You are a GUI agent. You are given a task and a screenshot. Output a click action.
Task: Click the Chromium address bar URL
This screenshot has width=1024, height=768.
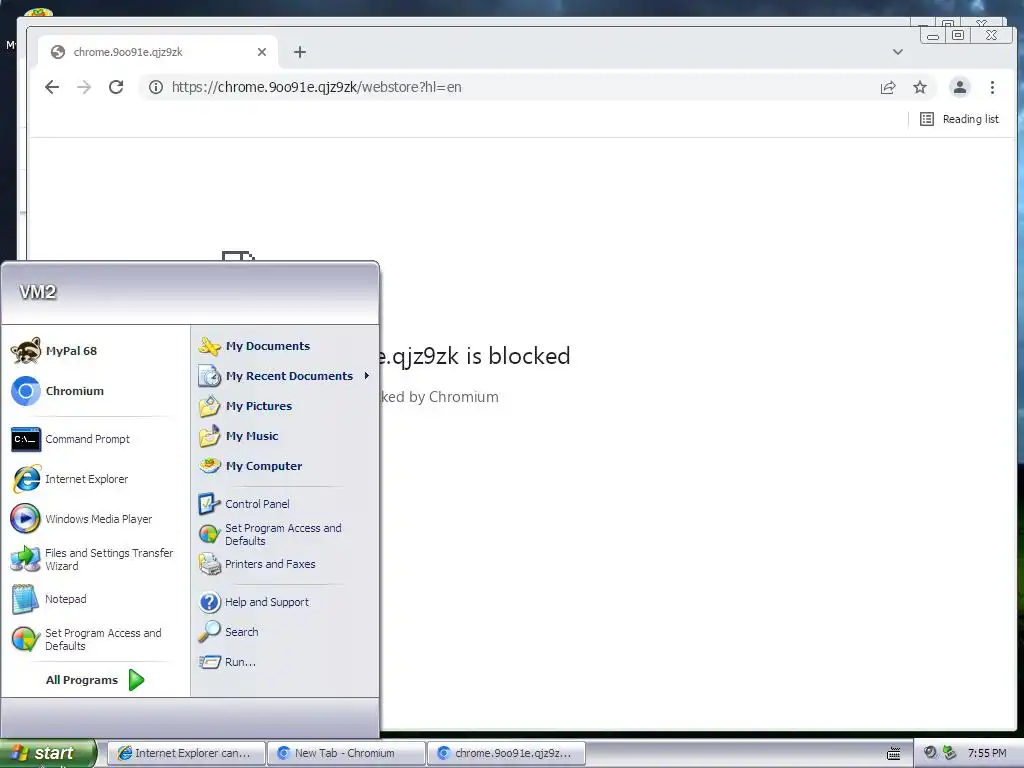pos(317,87)
